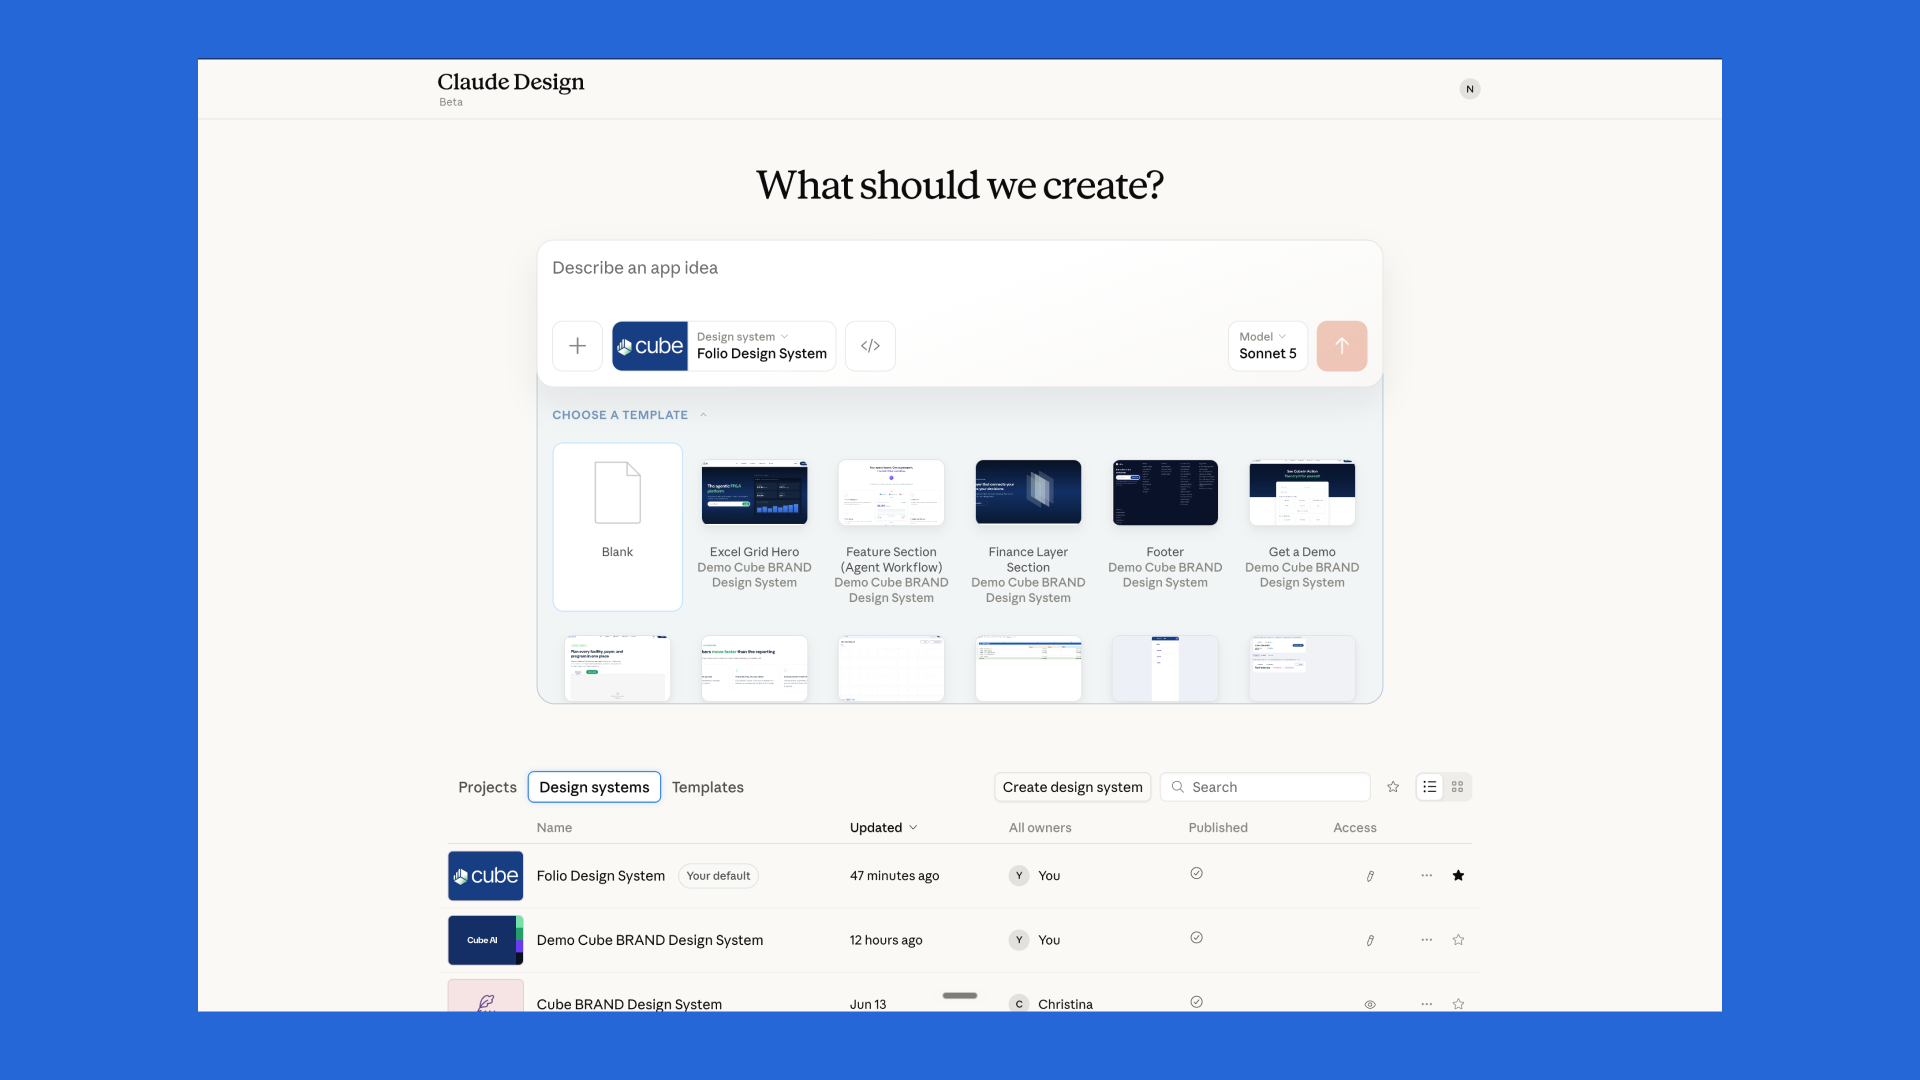This screenshot has width=1920, height=1080.
Task: Click the Published column header
Action: [x=1218, y=828]
